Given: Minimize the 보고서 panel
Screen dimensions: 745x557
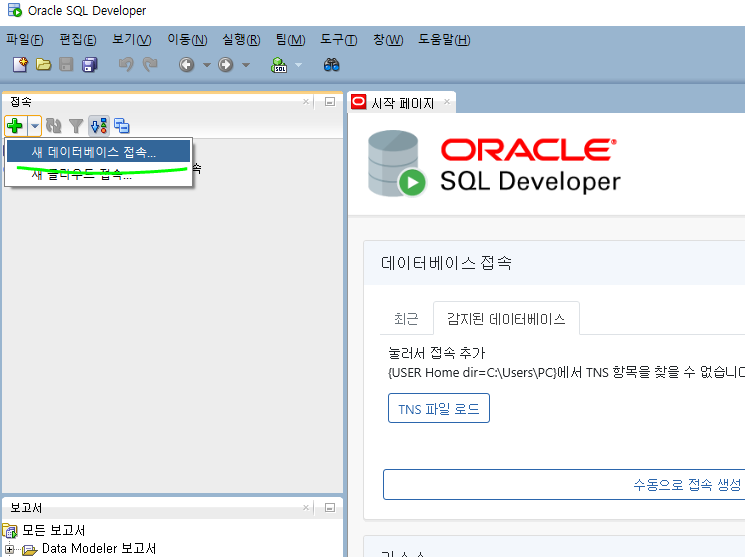Looking at the screenshot, I should click(330, 508).
